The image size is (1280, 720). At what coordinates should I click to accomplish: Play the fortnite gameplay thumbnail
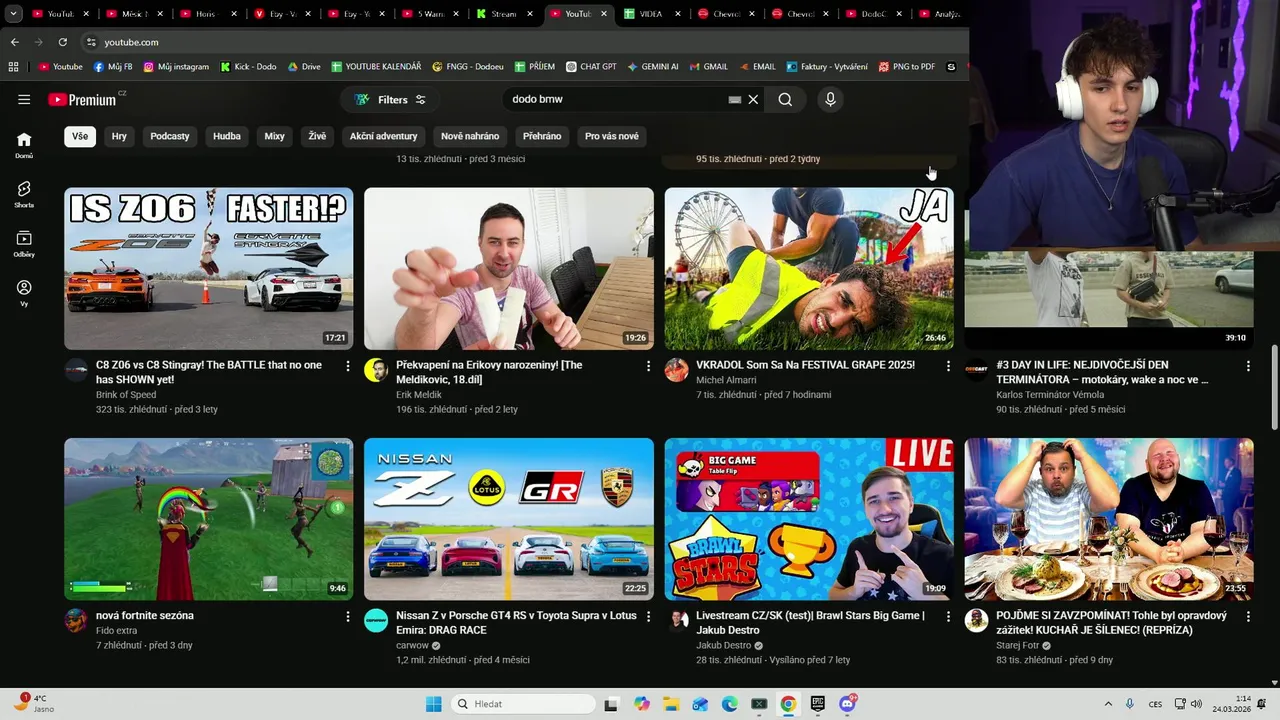click(x=209, y=519)
